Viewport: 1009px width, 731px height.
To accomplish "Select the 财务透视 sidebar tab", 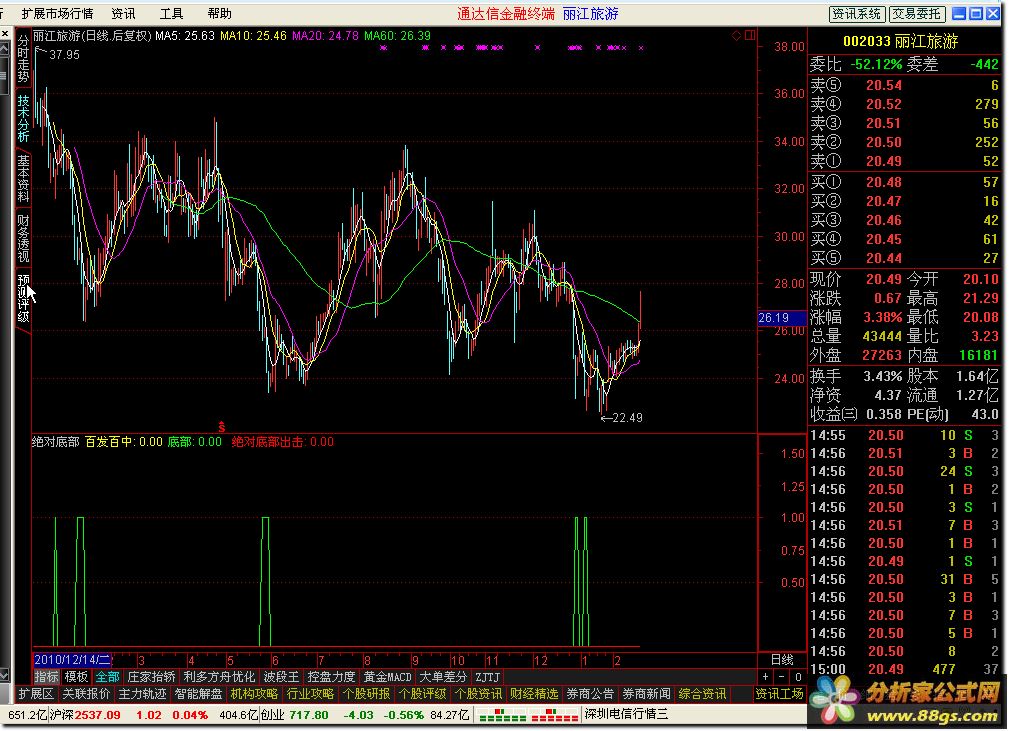I will coord(23,239).
